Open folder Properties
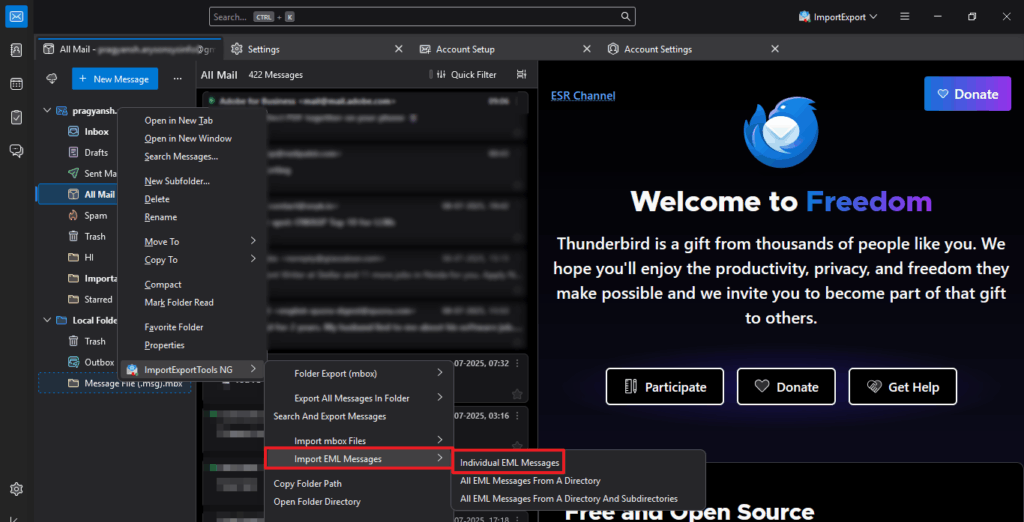 click(165, 345)
